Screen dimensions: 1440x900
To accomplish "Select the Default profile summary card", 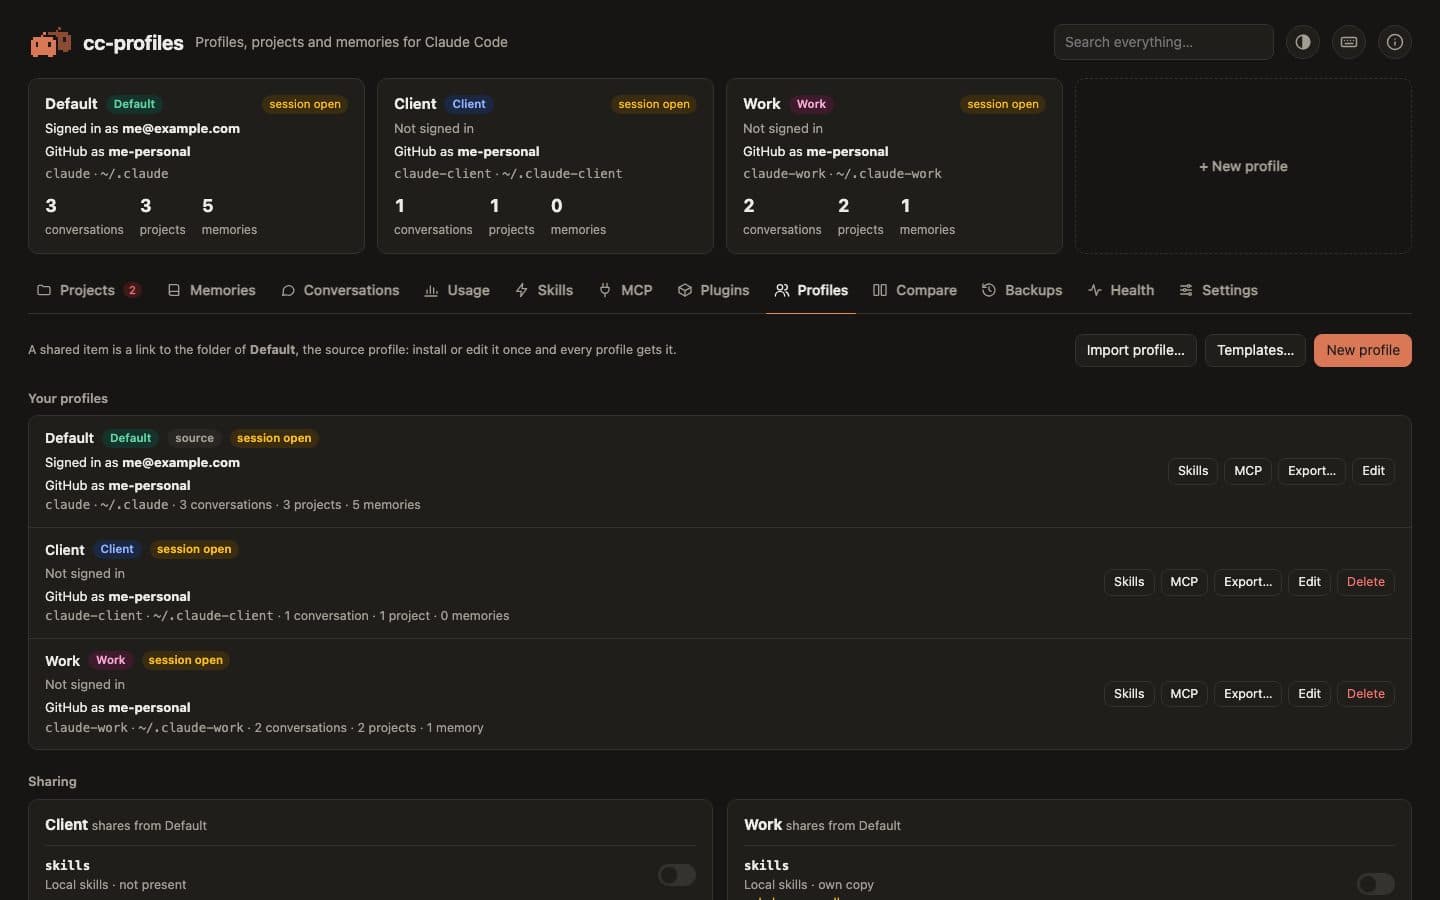I will coord(196,166).
